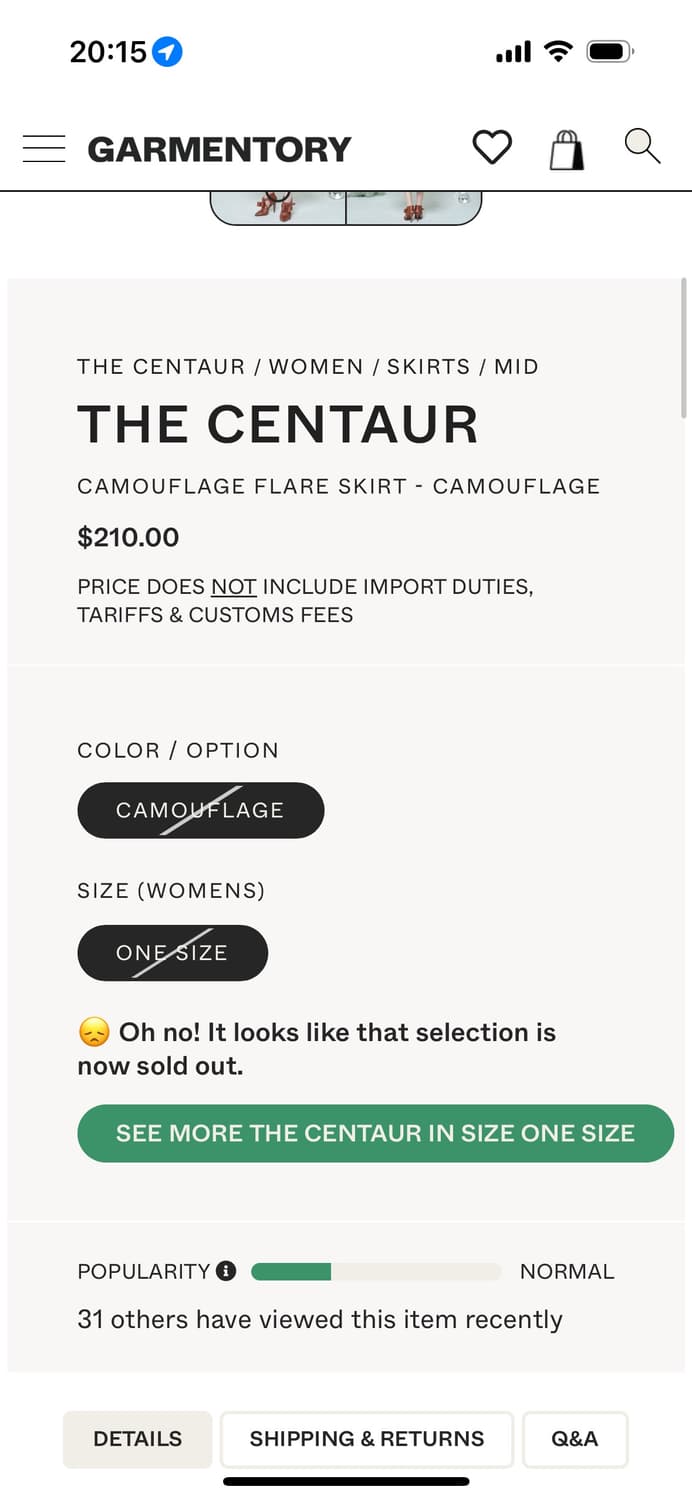Switch to the Details tab
The image size is (692, 1500).
tap(137, 1439)
